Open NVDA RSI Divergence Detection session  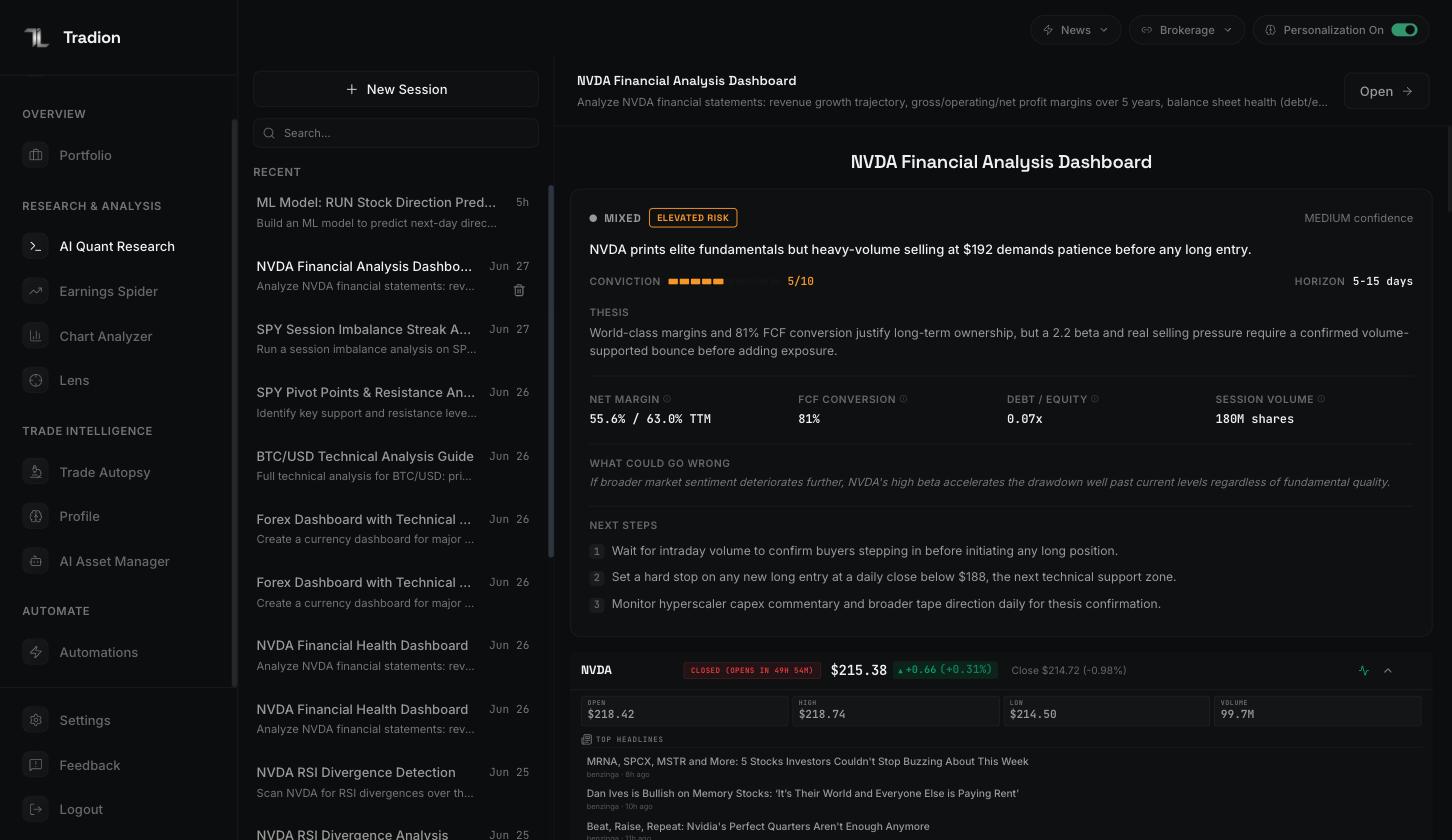(393, 782)
